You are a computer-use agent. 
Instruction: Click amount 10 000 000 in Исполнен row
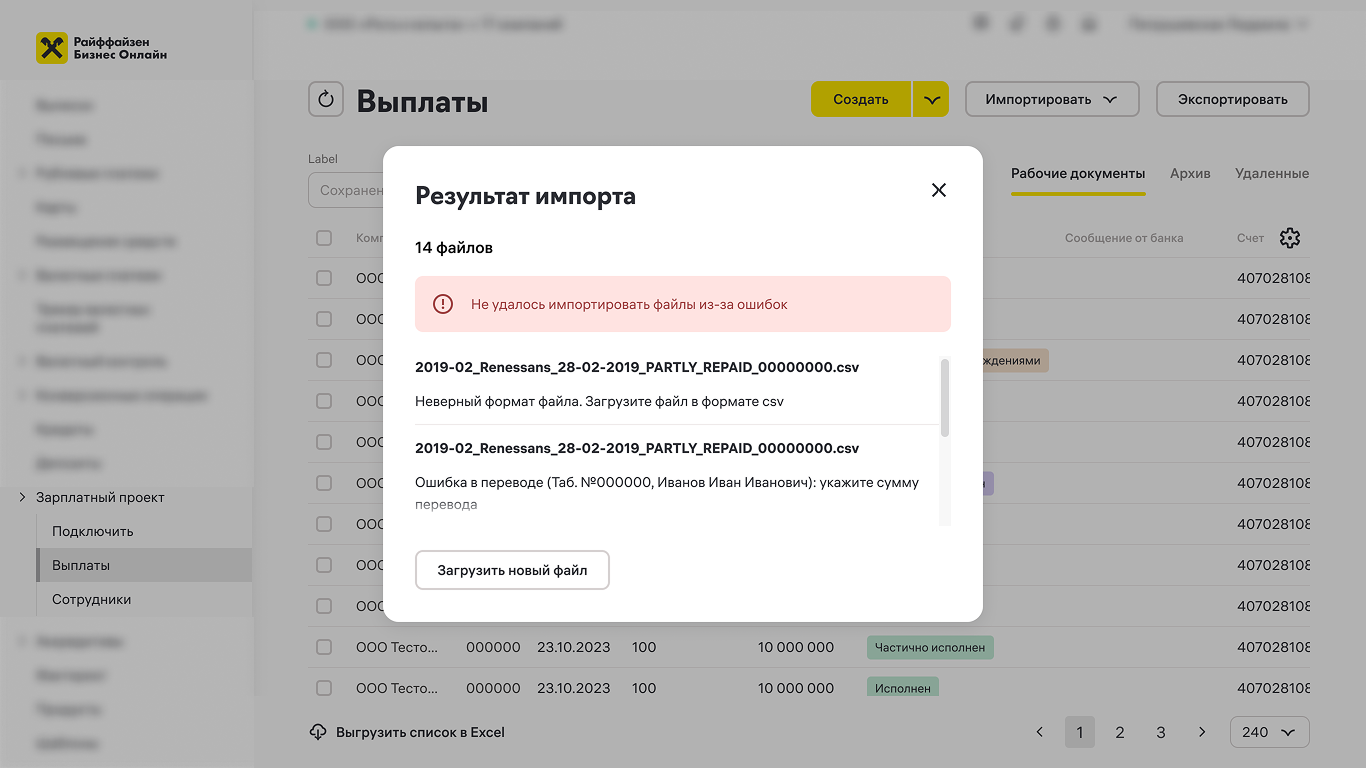point(796,688)
